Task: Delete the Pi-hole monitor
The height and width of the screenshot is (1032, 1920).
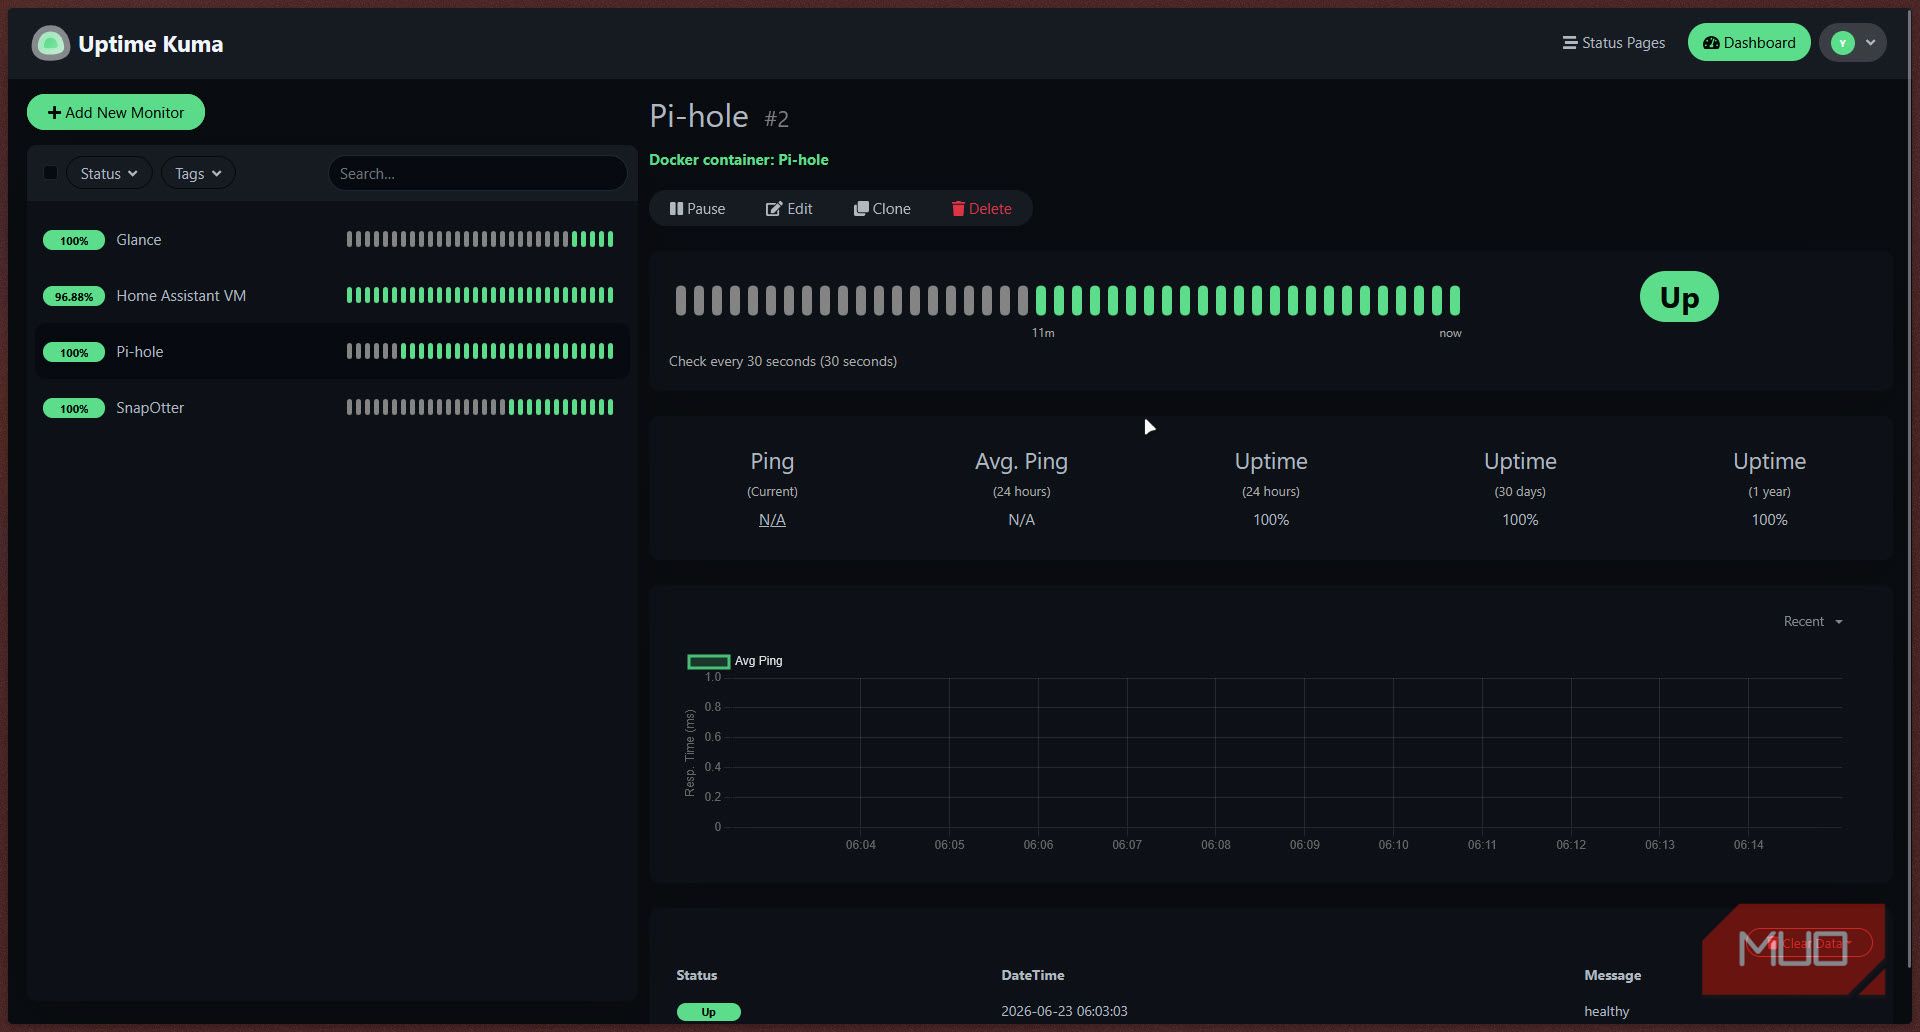Action: click(x=981, y=208)
